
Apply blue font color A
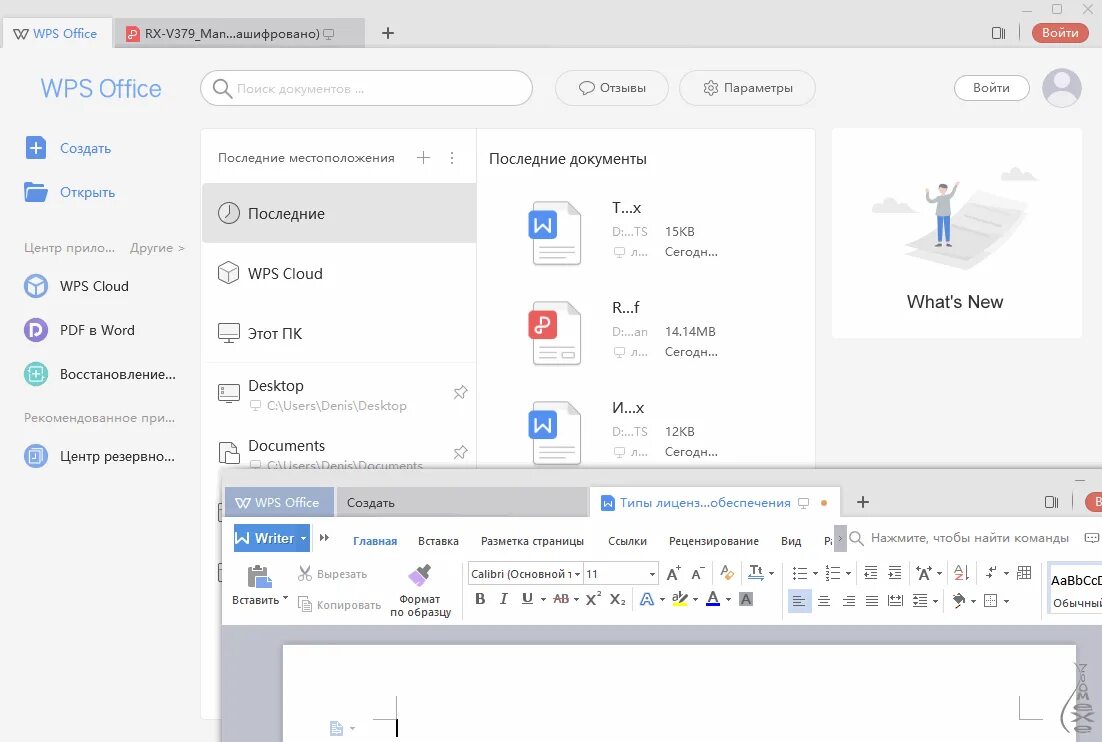[713, 599]
